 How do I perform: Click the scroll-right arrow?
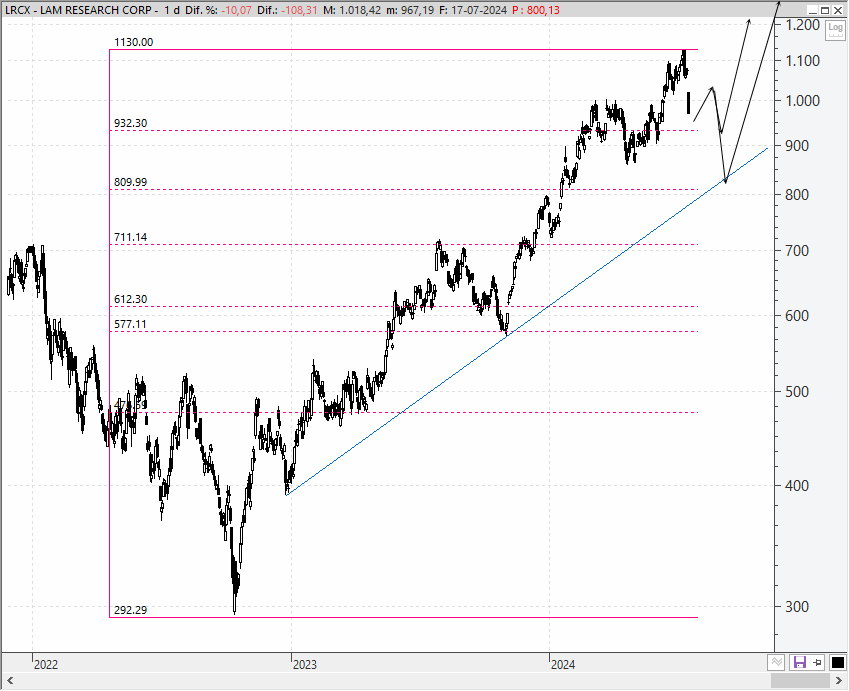[839, 681]
